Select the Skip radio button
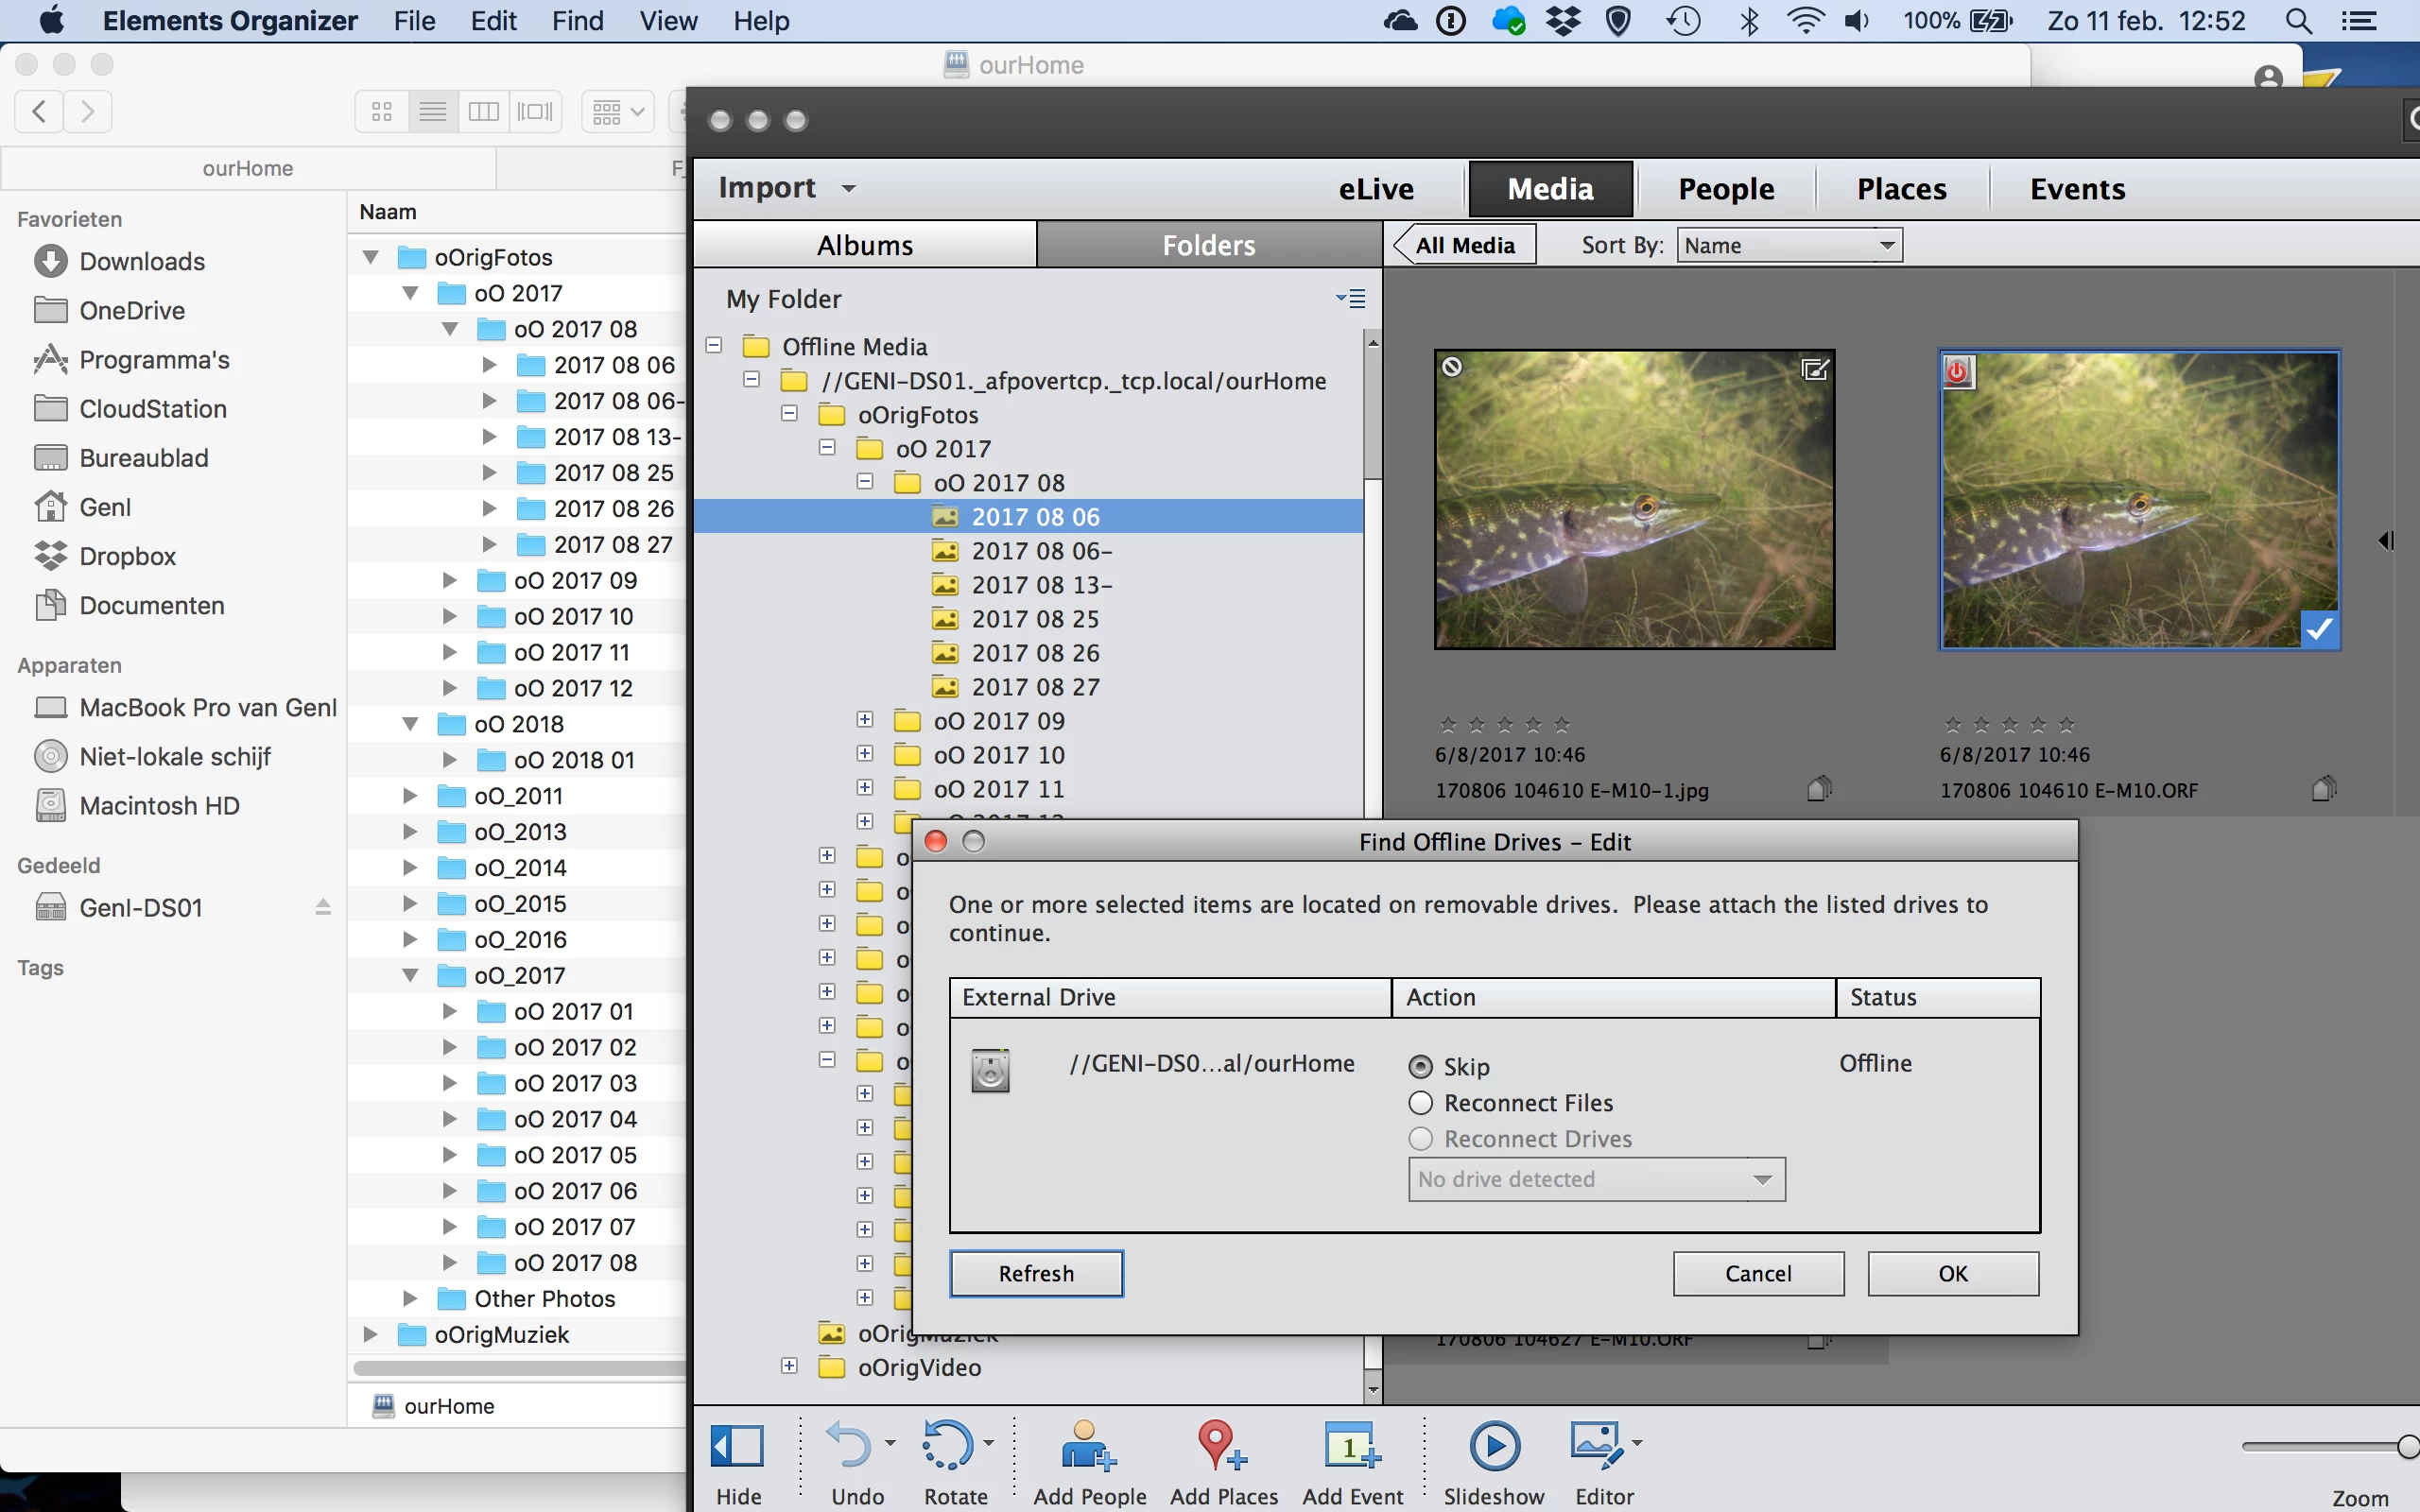Image resolution: width=2420 pixels, height=1512 pixels. tap(1420, 1067)
